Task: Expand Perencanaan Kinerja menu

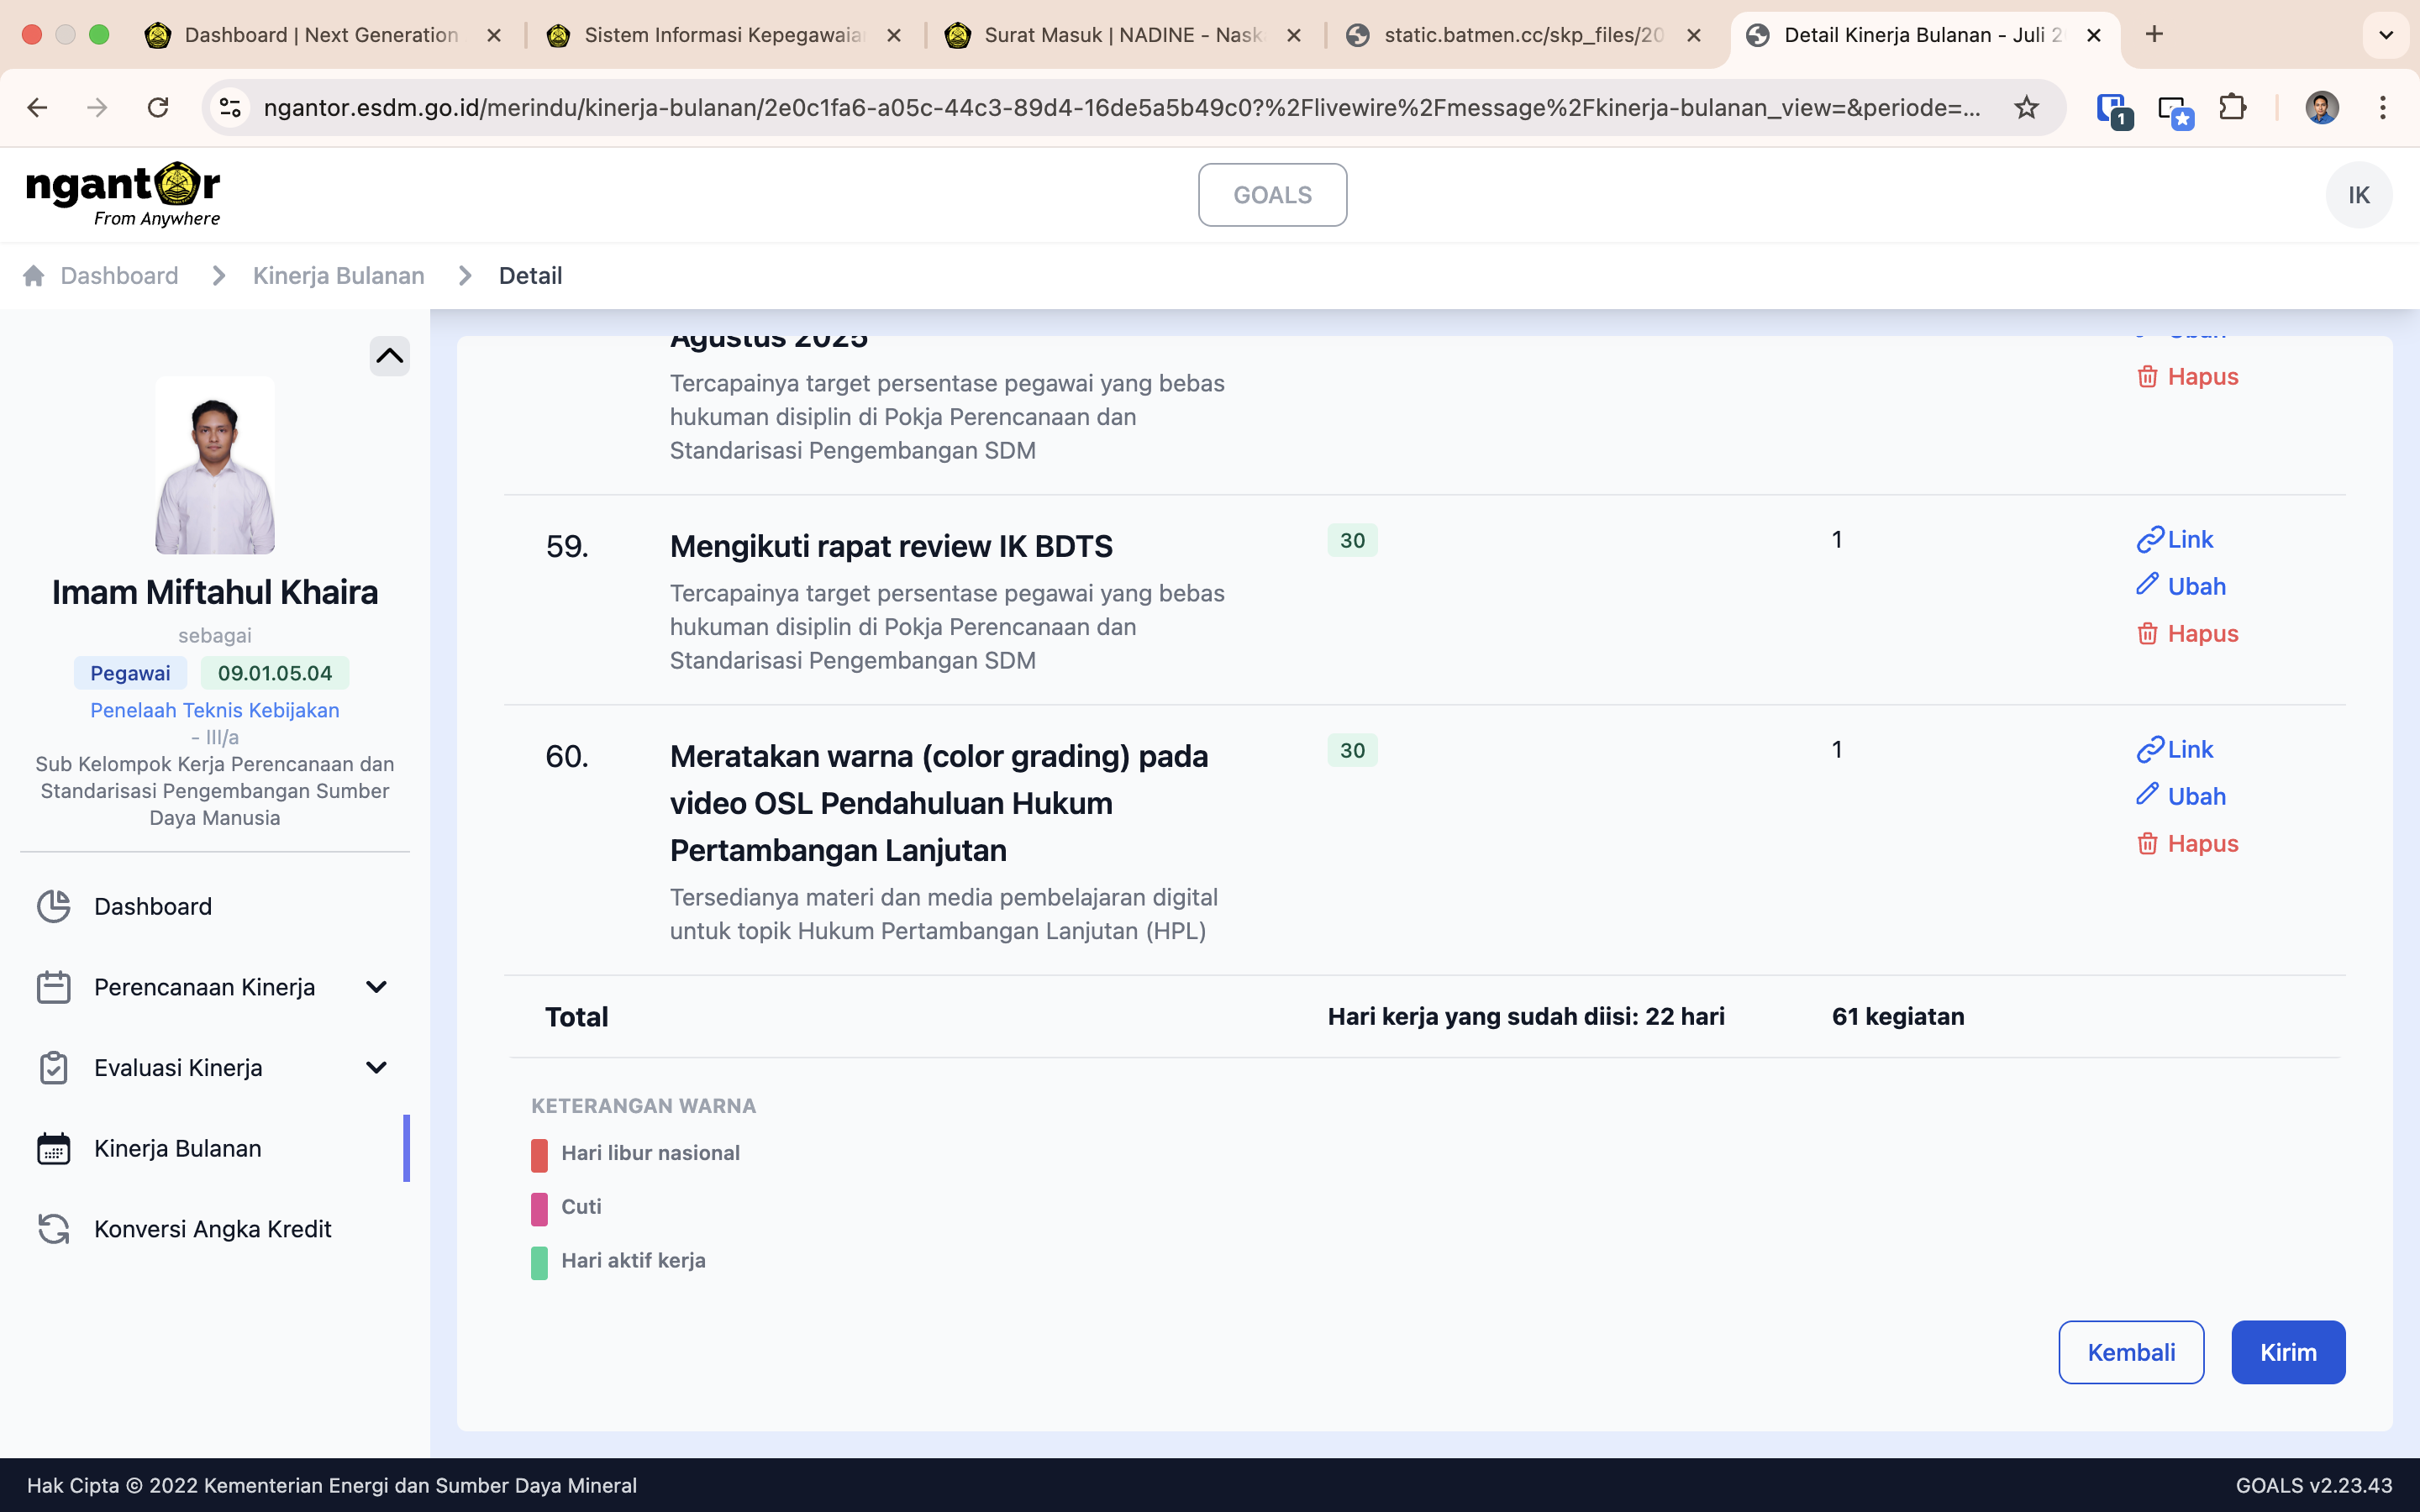Action: [376, 987]
